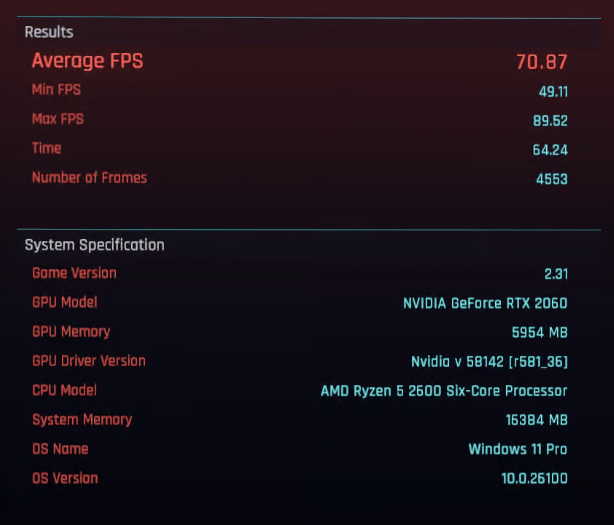Select the 4553 number of frames value

(551, 179)
